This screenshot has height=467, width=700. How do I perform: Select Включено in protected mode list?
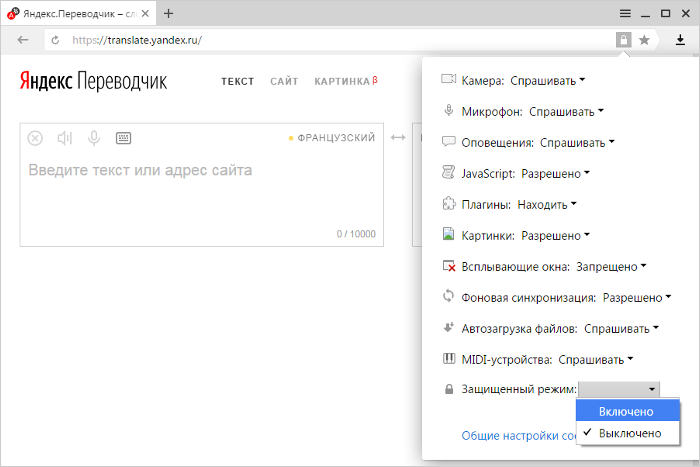click(x=628, y=411)
